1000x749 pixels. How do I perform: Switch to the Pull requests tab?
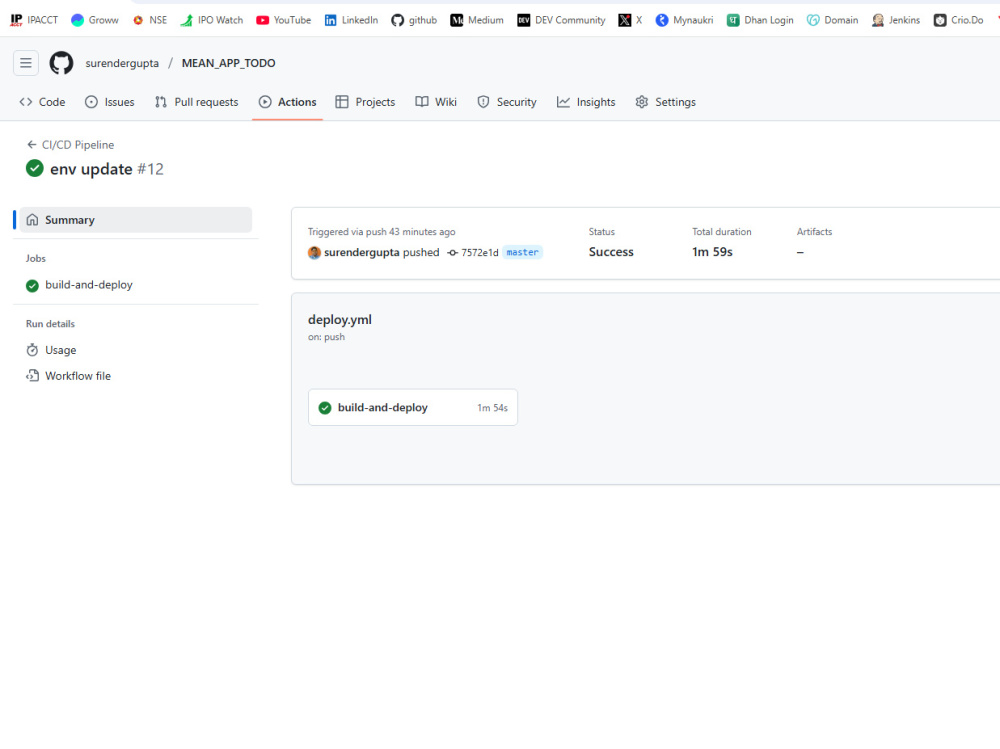coord(196,102)
